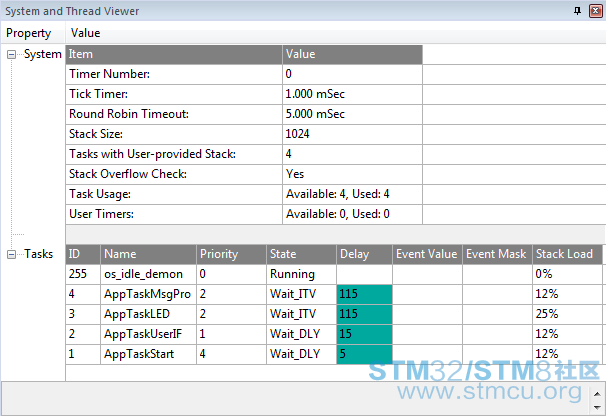
Task: Click the 15 delay cell
Action: [x=364, y=334]
